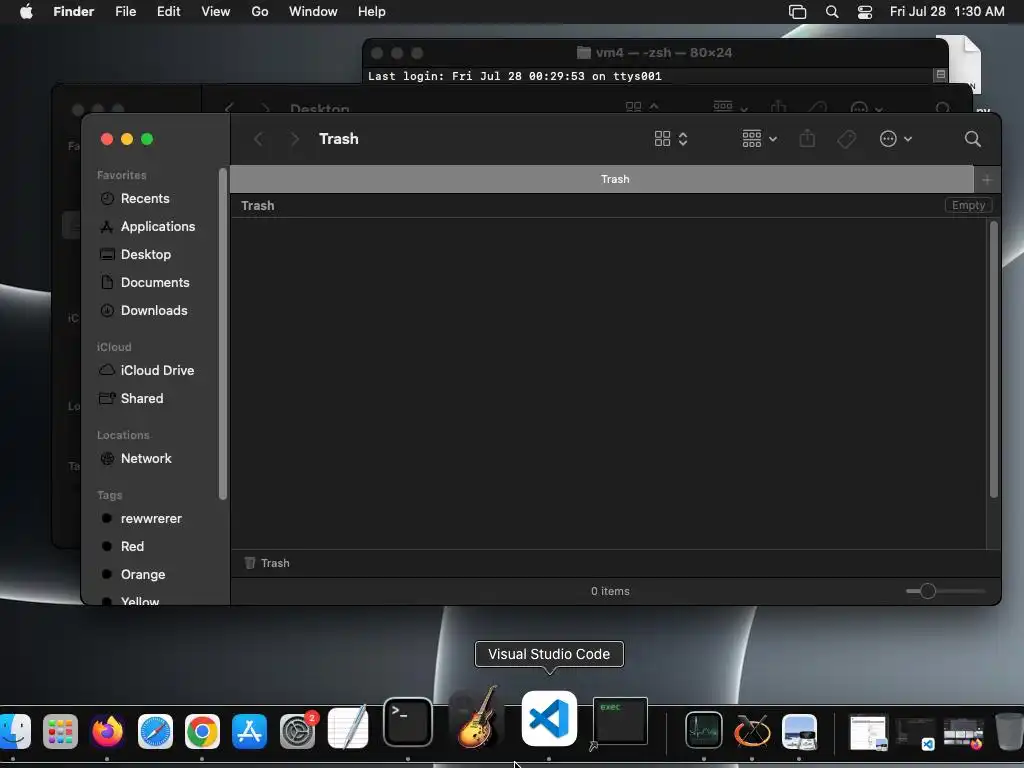
Task: Launch GarageBand from the Dock
Action: (477, 718)
